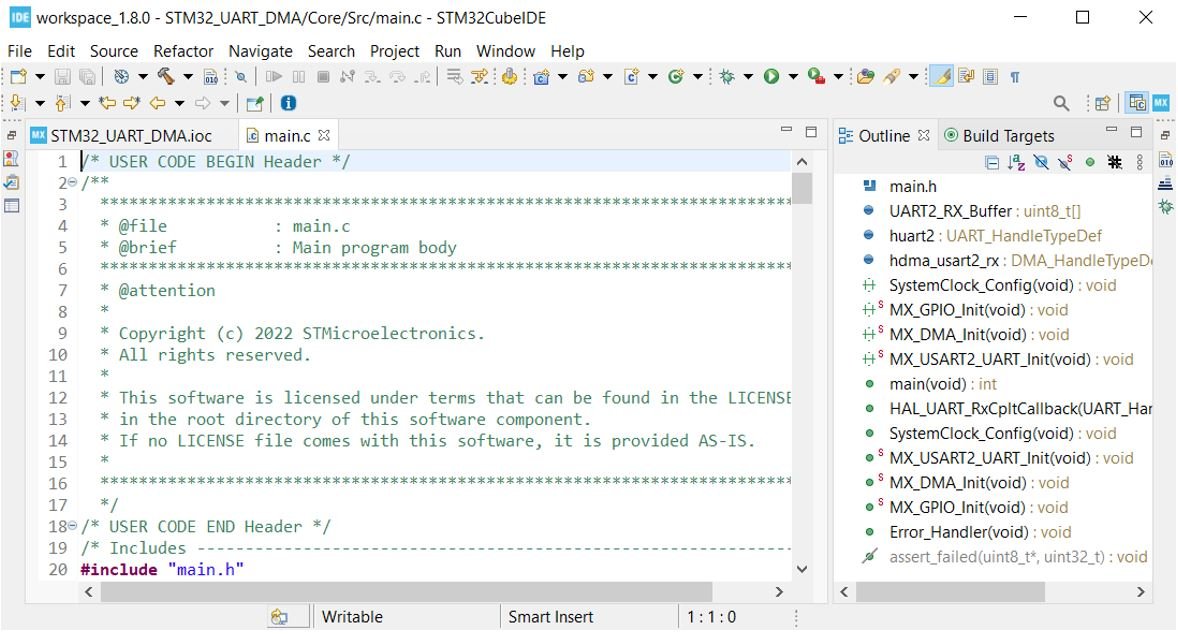Screen dimensions: 1178x634
Task: Toggle the highlighter Mark Occurrences button
Action: point(941,77)
